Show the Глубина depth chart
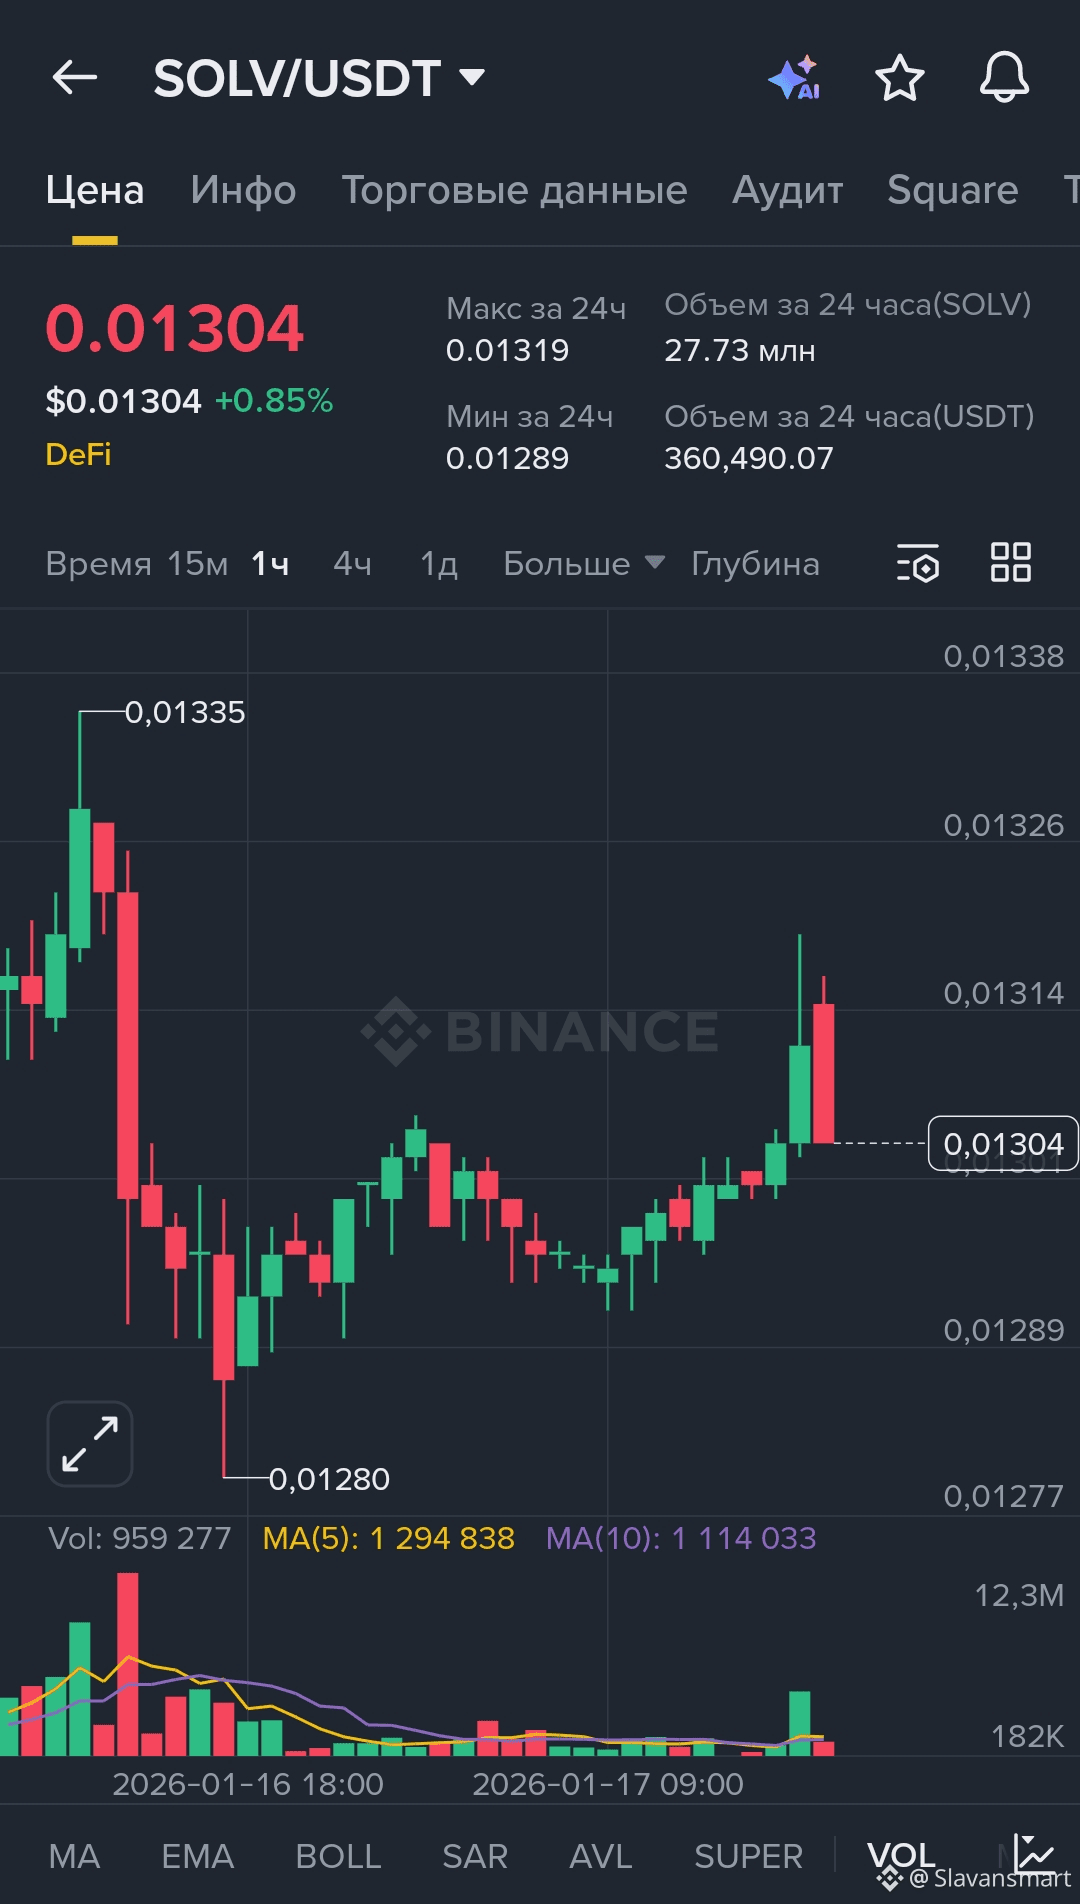Viewport: 1080px width, 1904px height. pyautogui.click(x=755, y=564)
